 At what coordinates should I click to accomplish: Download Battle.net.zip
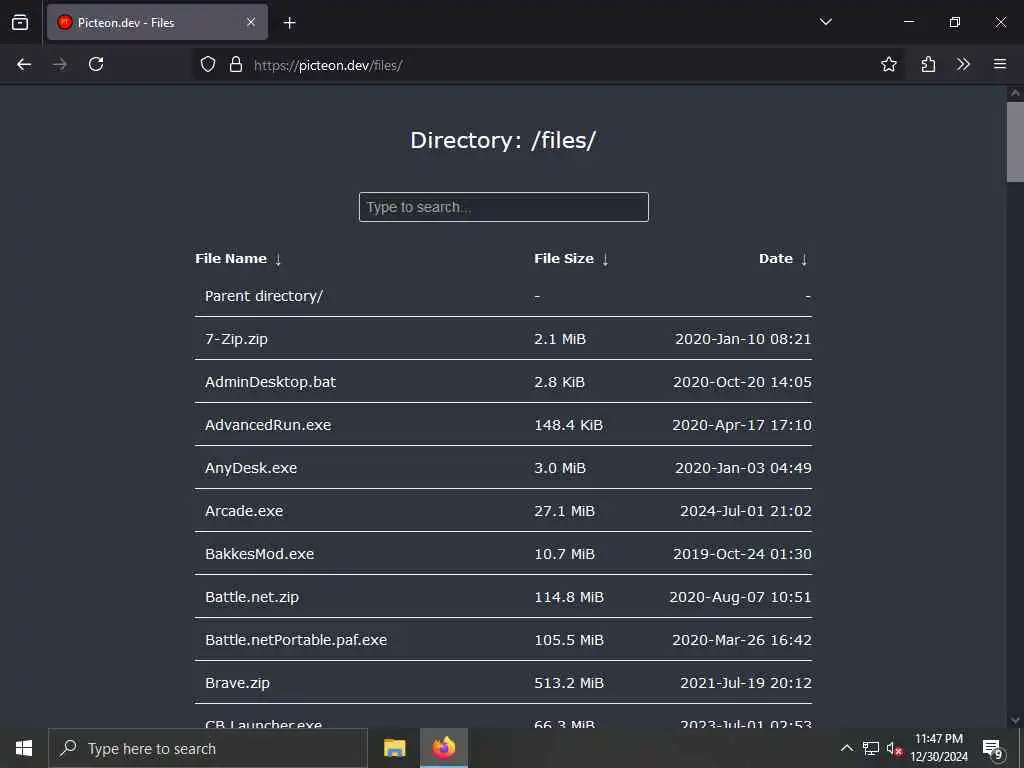click(252, 597)
